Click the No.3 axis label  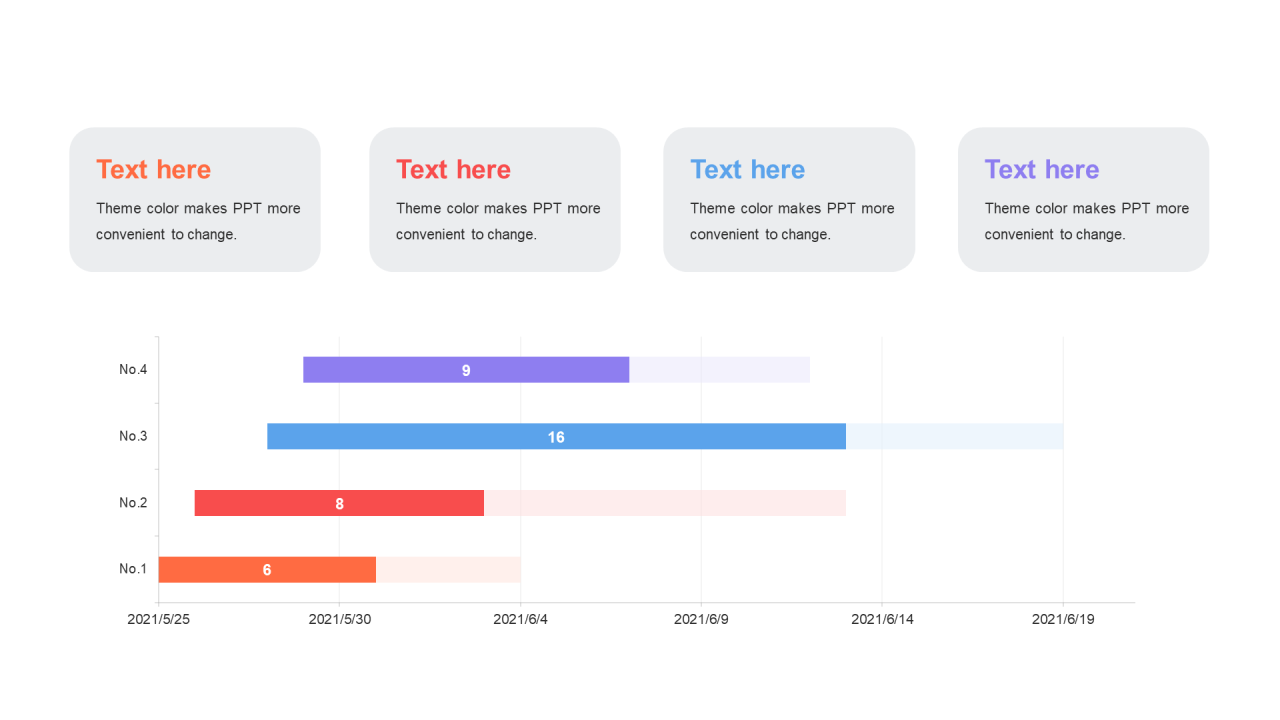133,436
